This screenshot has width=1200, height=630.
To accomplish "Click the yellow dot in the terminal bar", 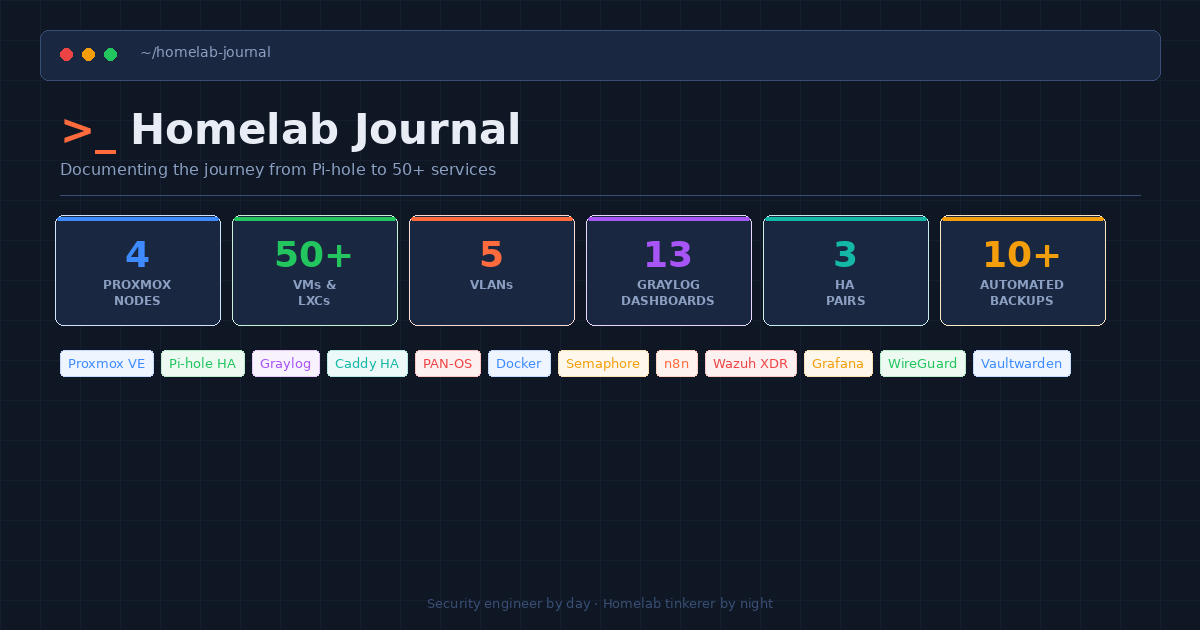I will (89, 54).
